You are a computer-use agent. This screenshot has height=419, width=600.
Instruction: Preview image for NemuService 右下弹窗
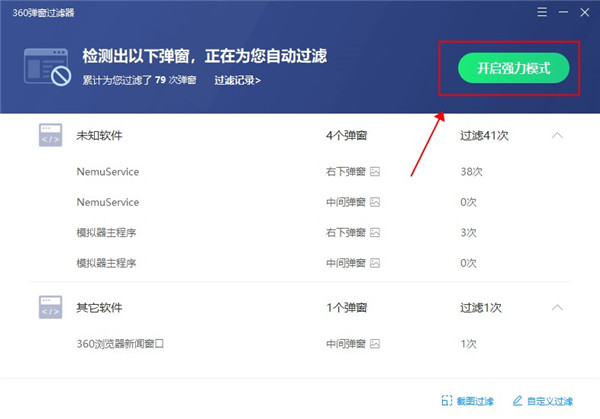tap(375, 171)
